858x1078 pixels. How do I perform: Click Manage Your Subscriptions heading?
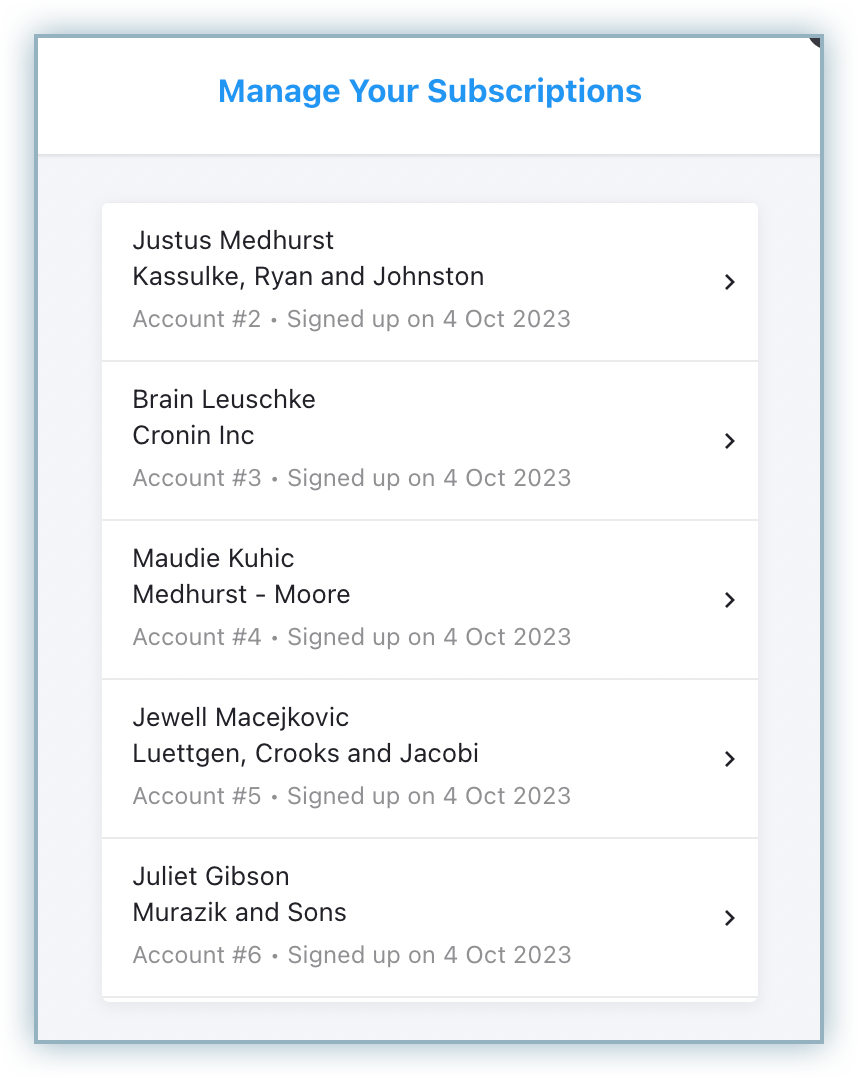[x=430, y=91]
